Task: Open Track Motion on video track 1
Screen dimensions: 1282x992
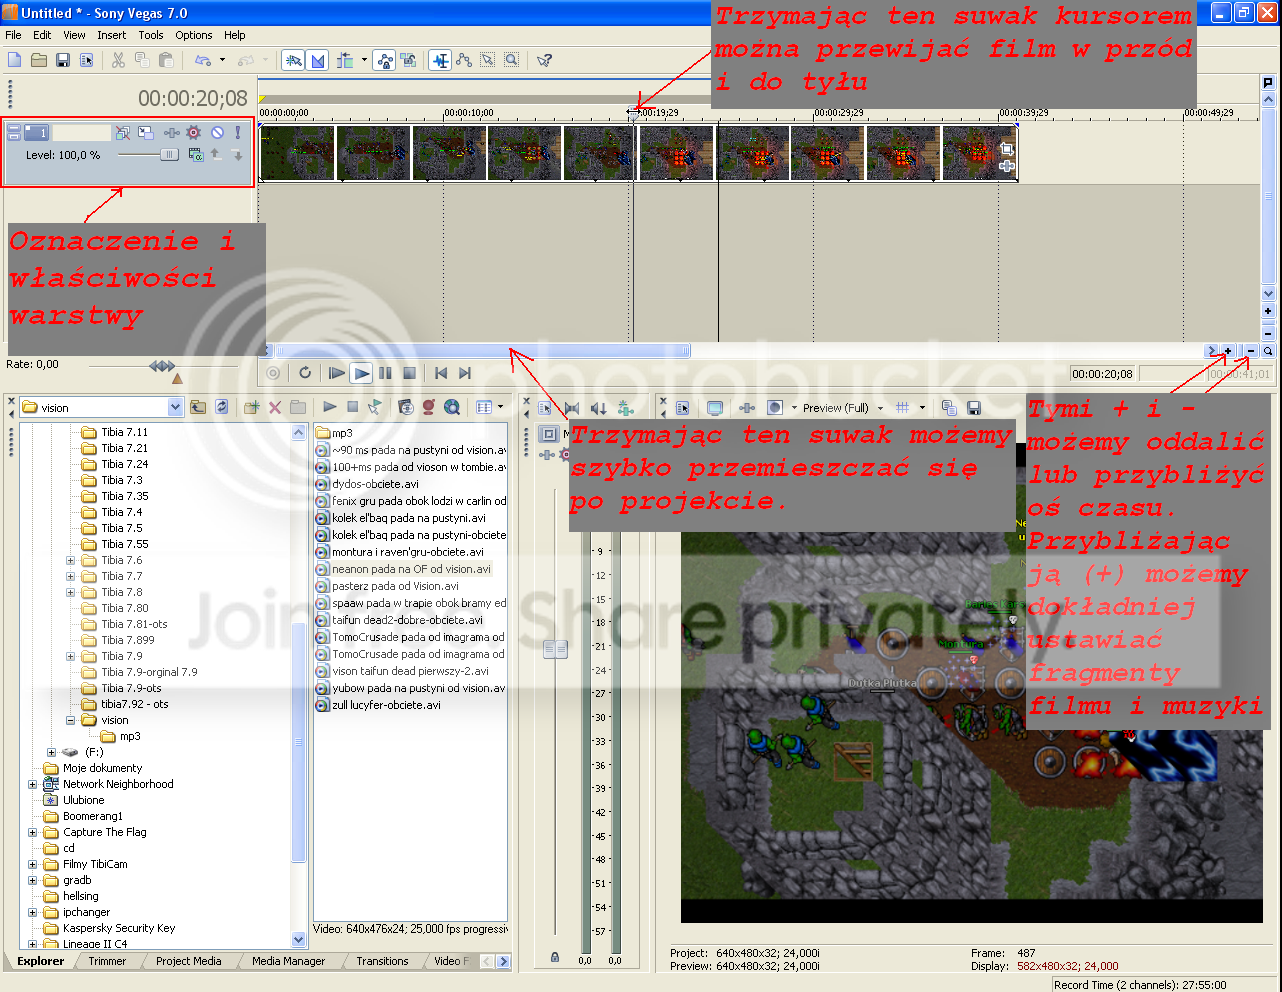Action: tap(146, 132)
